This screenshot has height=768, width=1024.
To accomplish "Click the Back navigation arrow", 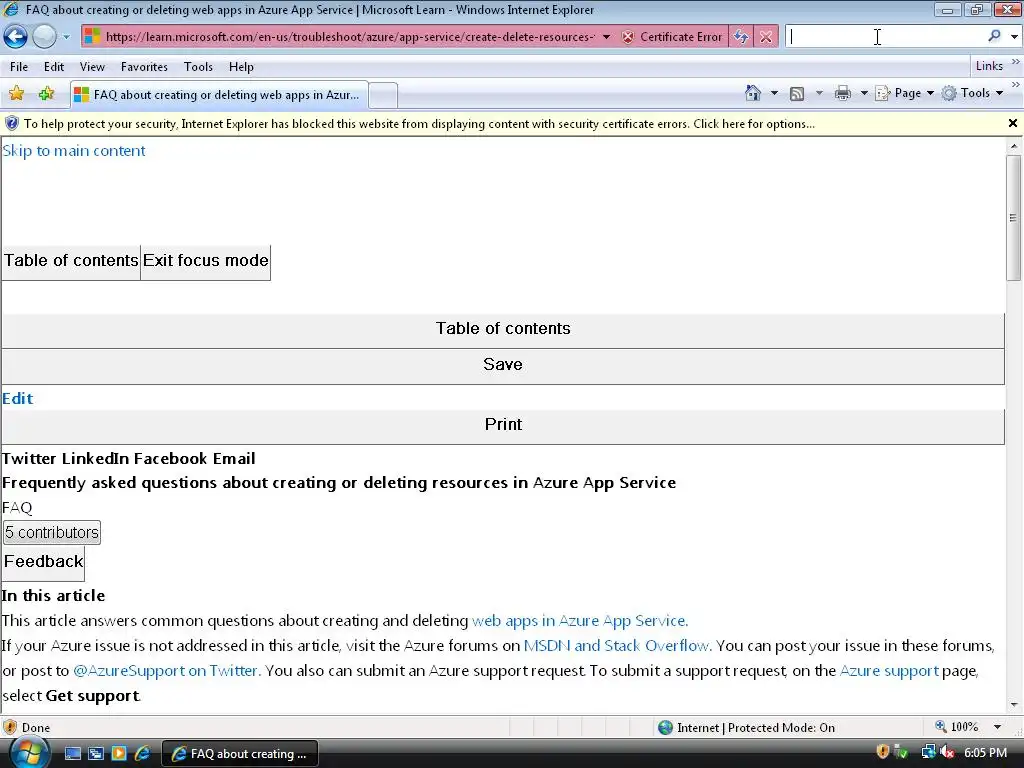I will point(16,37).
